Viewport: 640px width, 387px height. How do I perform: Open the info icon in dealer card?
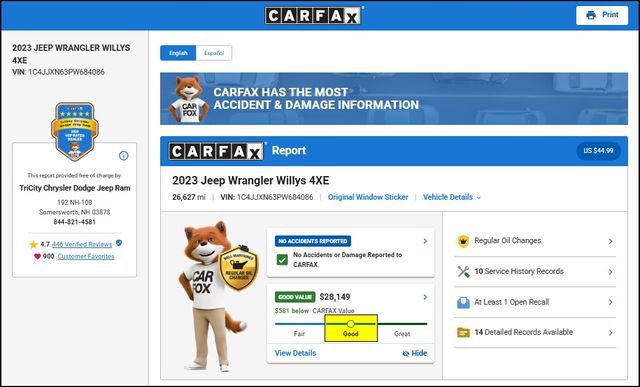pyautogui.click(x=124, y=156)
